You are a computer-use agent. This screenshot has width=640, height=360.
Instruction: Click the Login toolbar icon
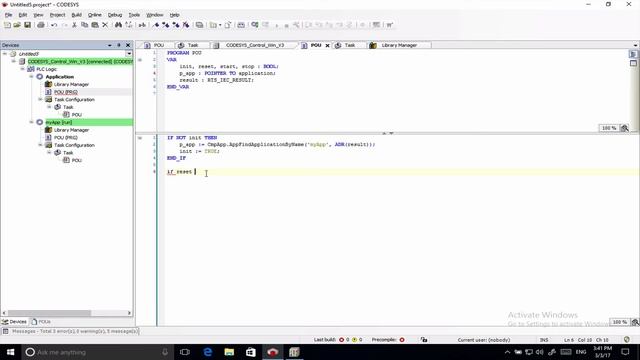click(255, 25)
